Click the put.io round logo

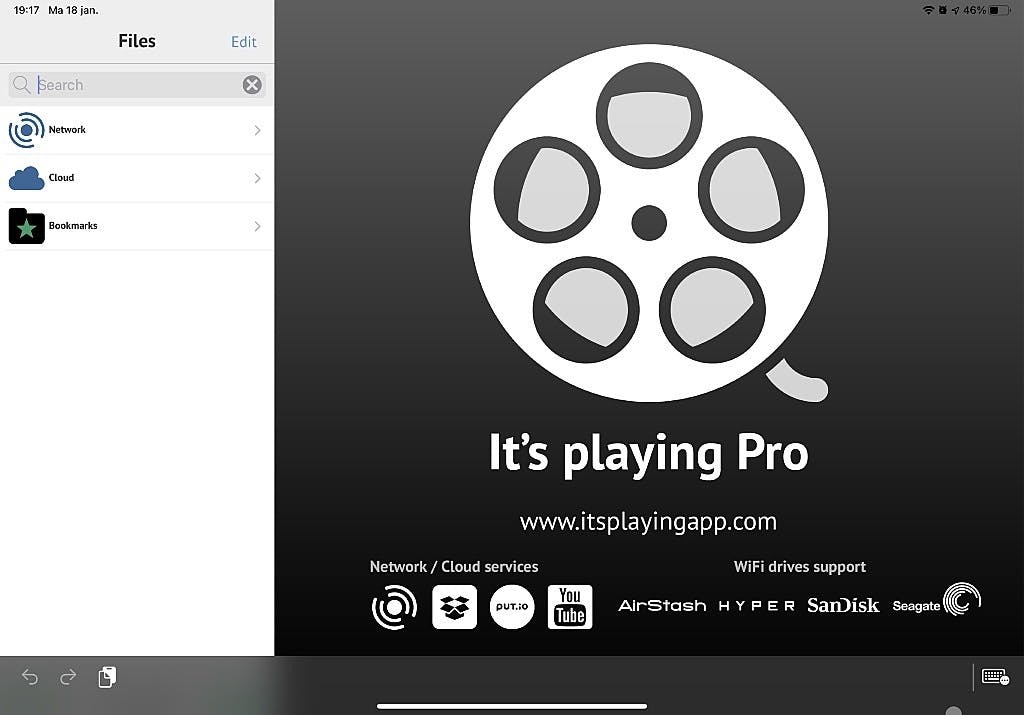click(x=512, y=607)
